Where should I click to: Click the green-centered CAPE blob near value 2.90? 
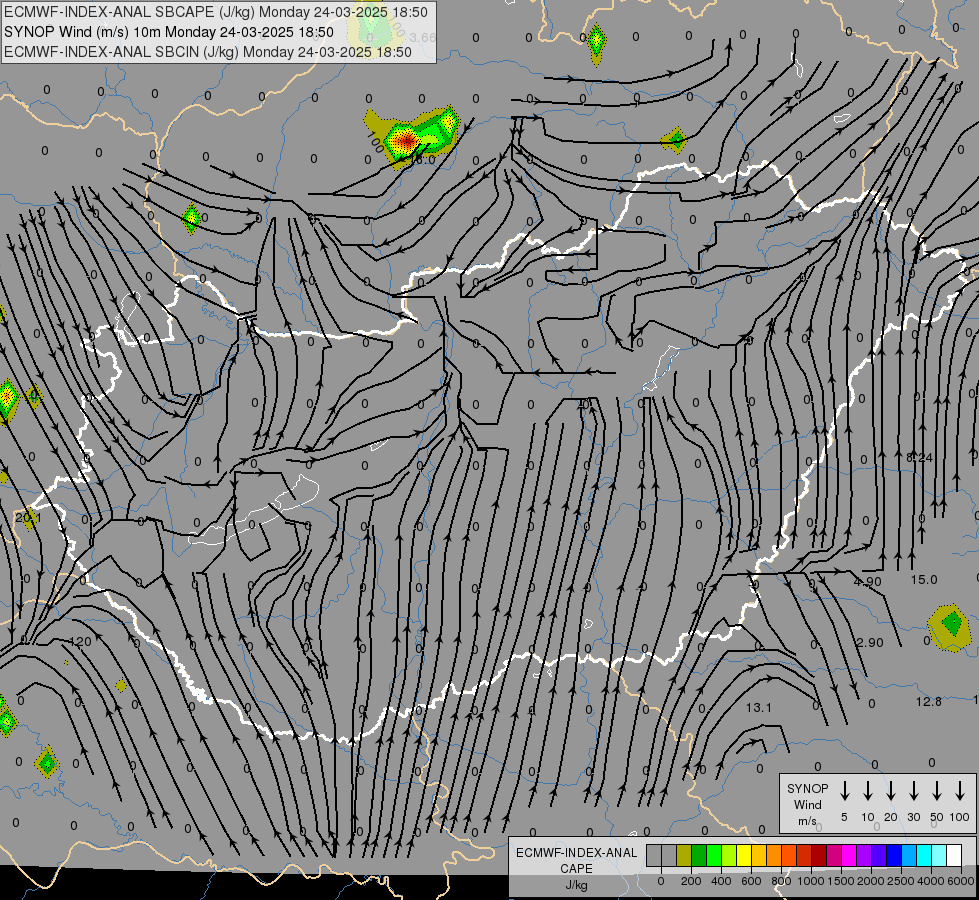point(950,626)
